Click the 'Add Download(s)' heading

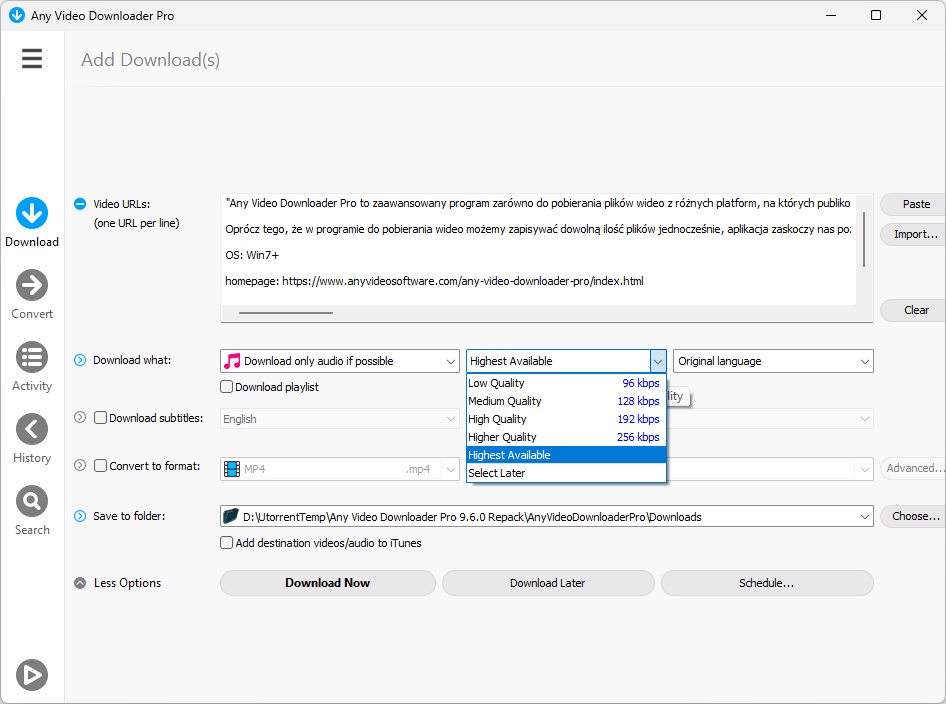tap(151, 60)
